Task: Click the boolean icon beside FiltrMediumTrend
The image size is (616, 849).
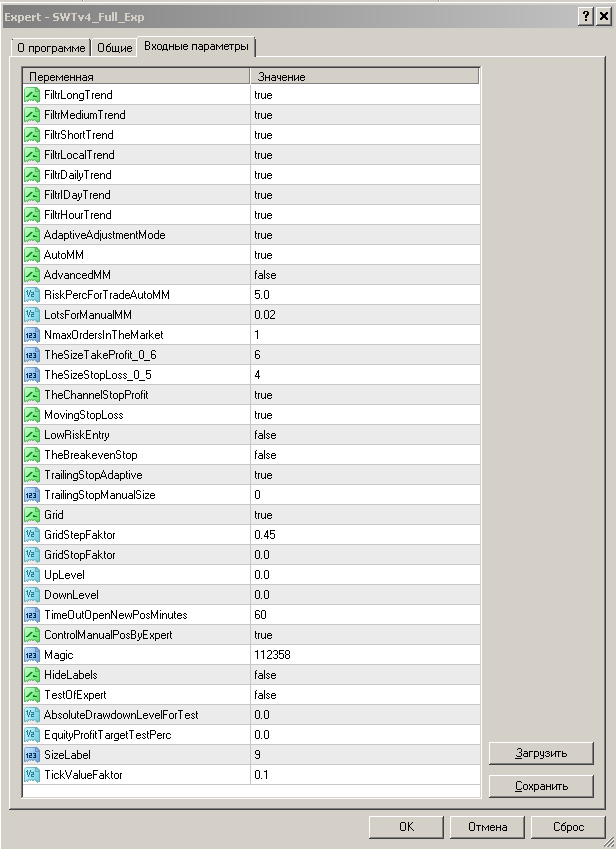Action: [x=32, y=115]
